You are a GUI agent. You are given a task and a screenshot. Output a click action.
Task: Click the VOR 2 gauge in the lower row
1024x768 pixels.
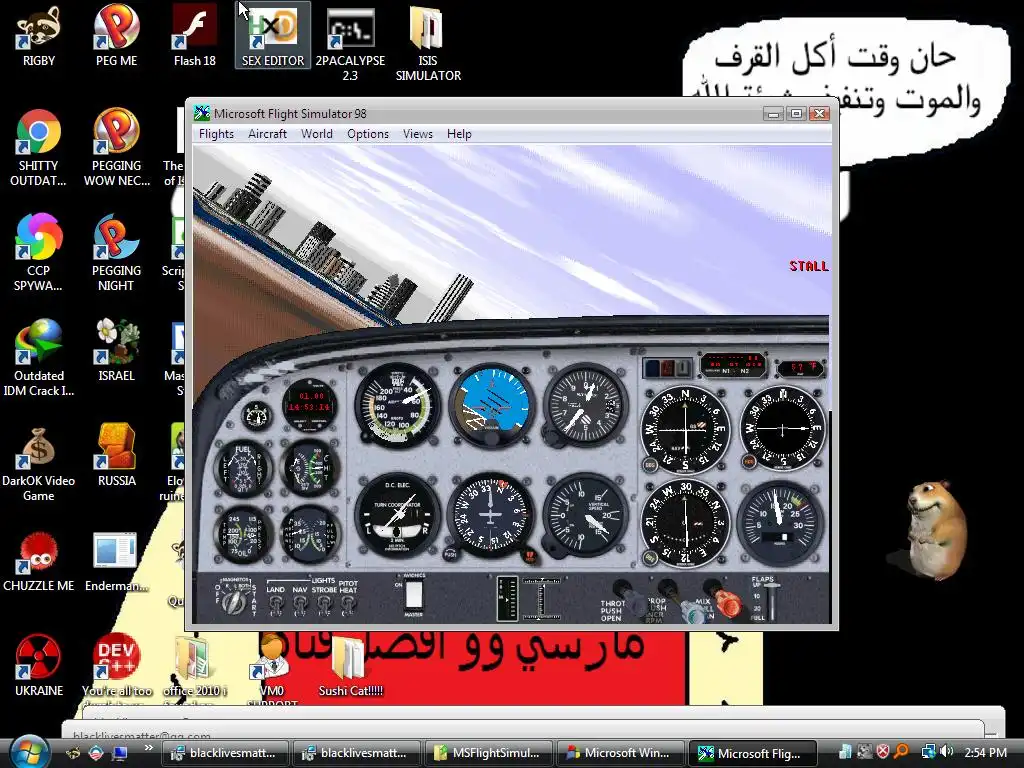pyautogui.click(x=686, y=524)
